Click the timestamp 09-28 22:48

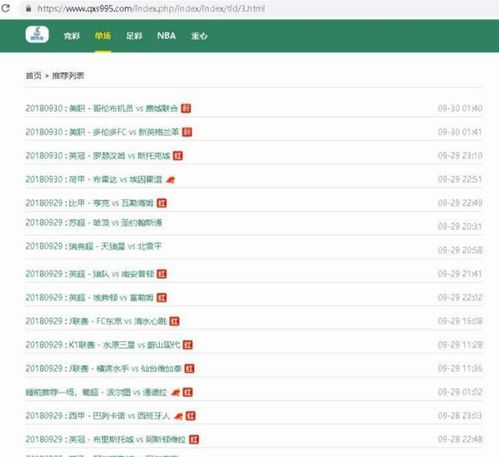(460, 440)
